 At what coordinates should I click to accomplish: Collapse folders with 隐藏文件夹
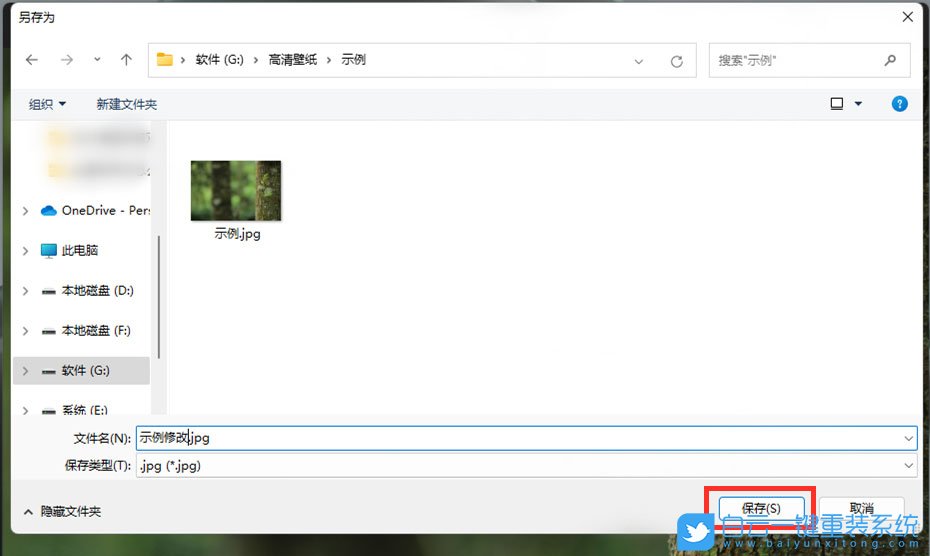tap(62, 511)
